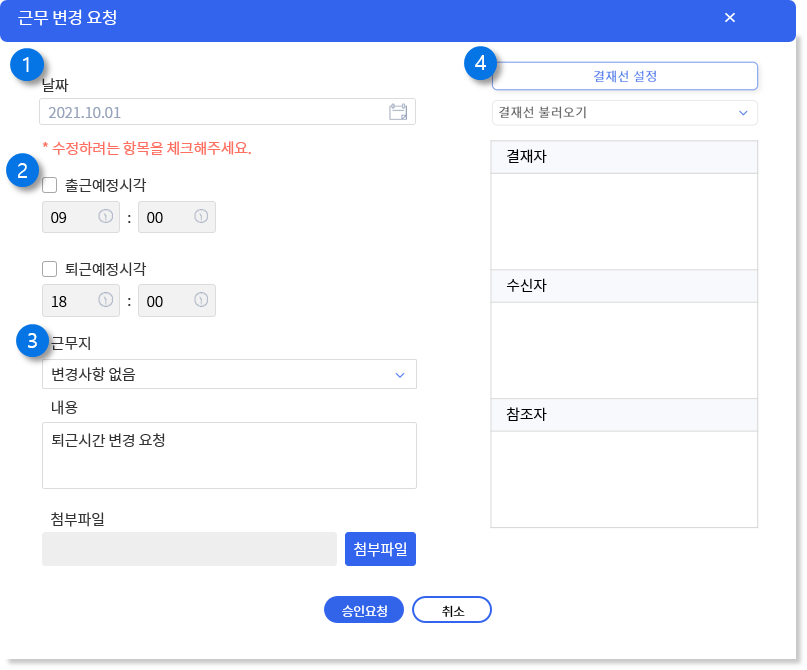Click the numbered step 1 badge
Screen dimensions: 807x670
(26, 65)
